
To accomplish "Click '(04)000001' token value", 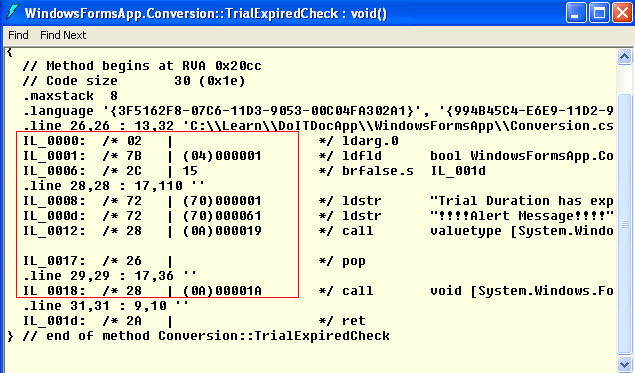I will tap(222, 156).
